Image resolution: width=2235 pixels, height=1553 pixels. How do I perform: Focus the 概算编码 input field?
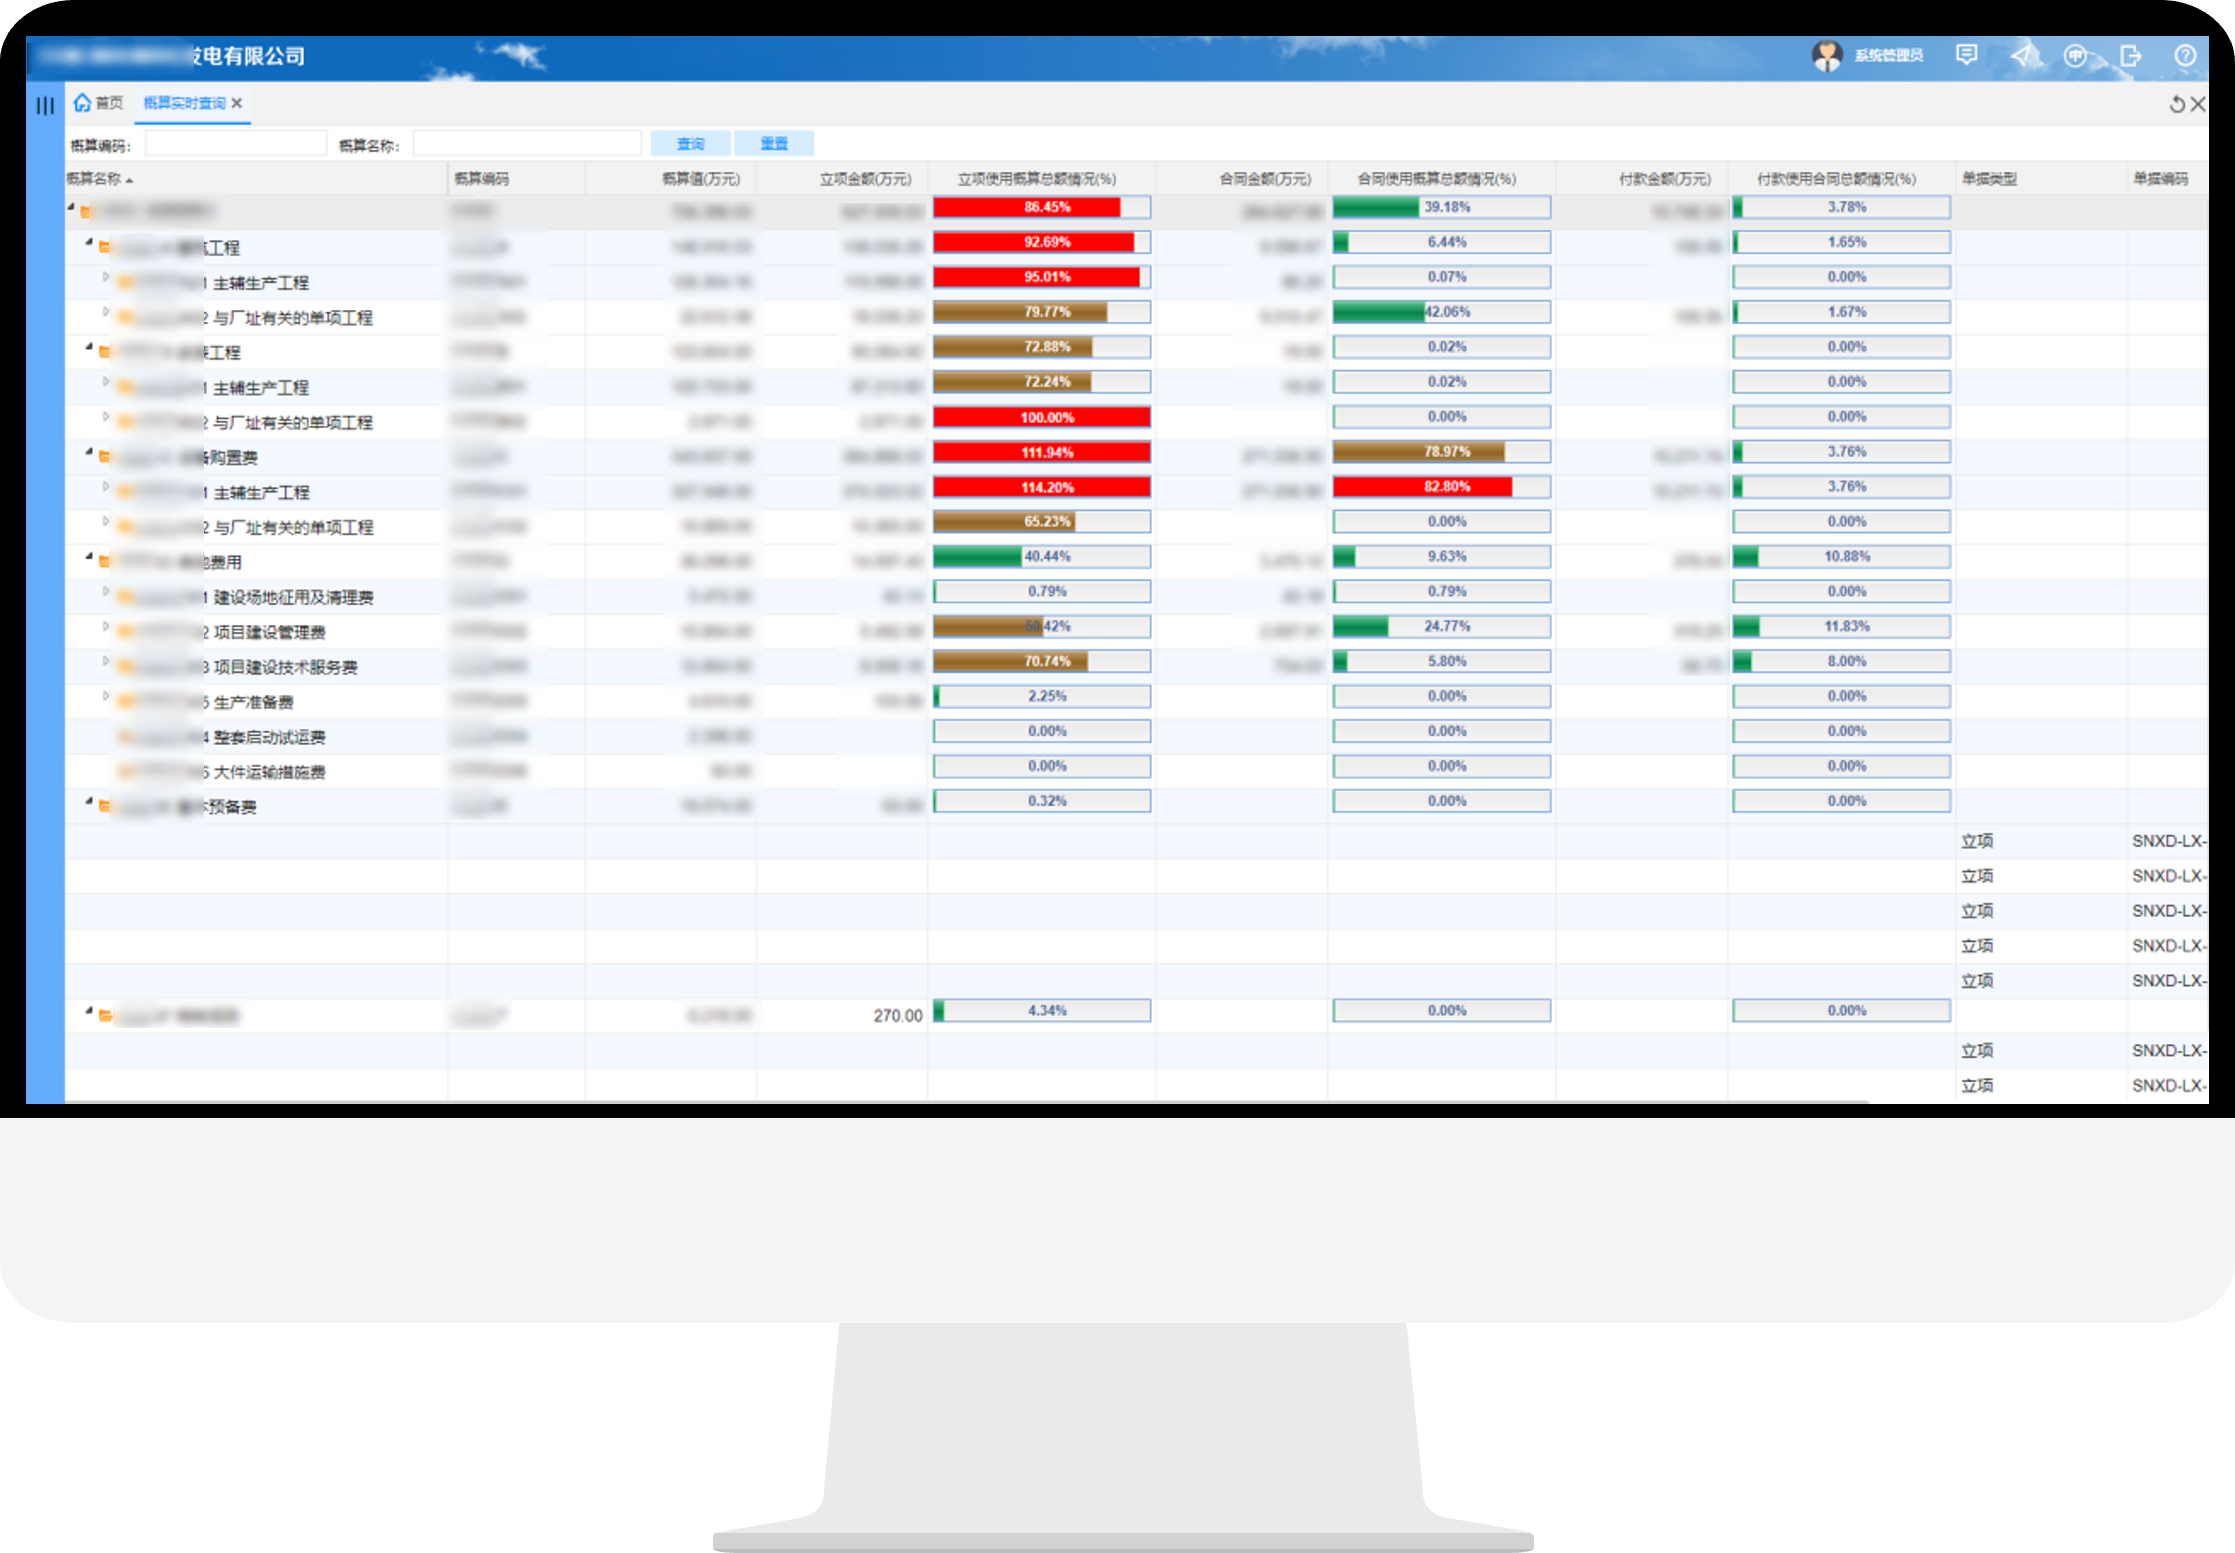pos(236,144)
